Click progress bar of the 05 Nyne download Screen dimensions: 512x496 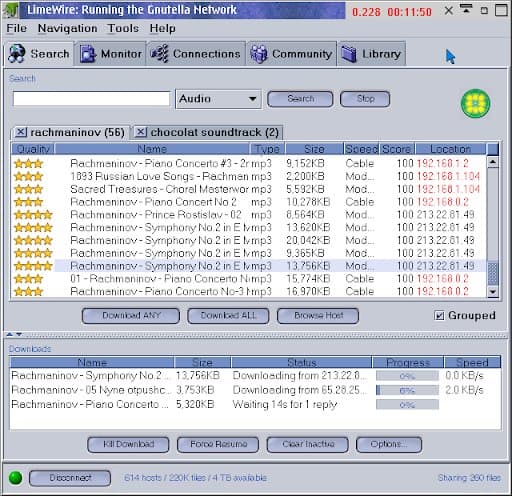407,390
